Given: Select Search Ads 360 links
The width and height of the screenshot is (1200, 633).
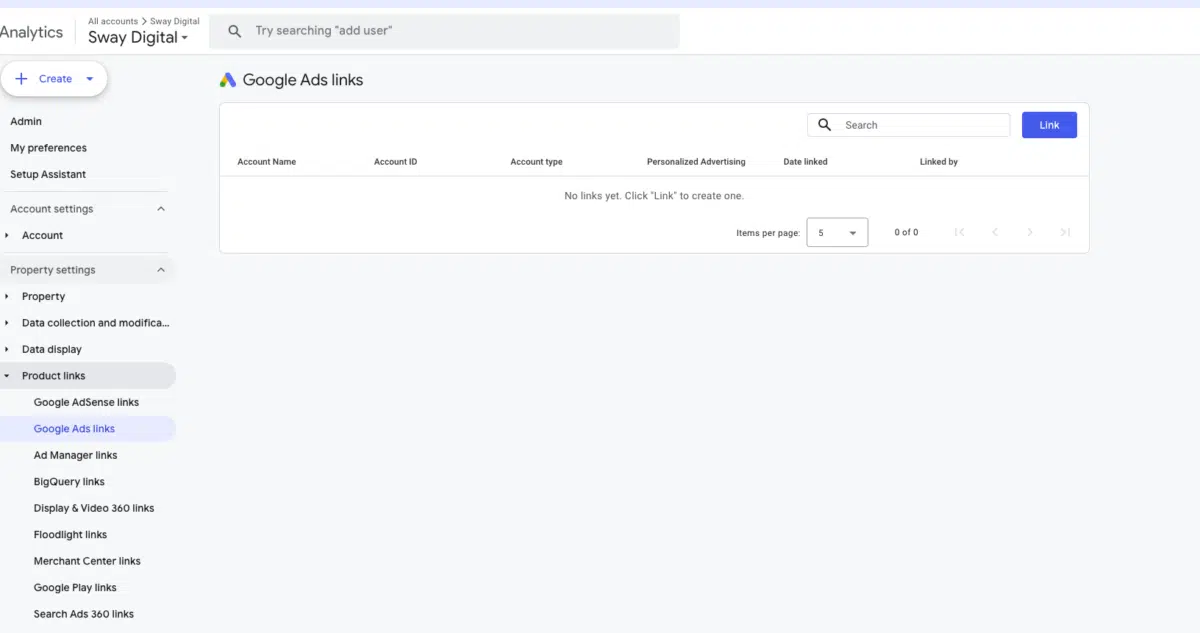Looking at the screenshot, I should click(x=83, y=614).
